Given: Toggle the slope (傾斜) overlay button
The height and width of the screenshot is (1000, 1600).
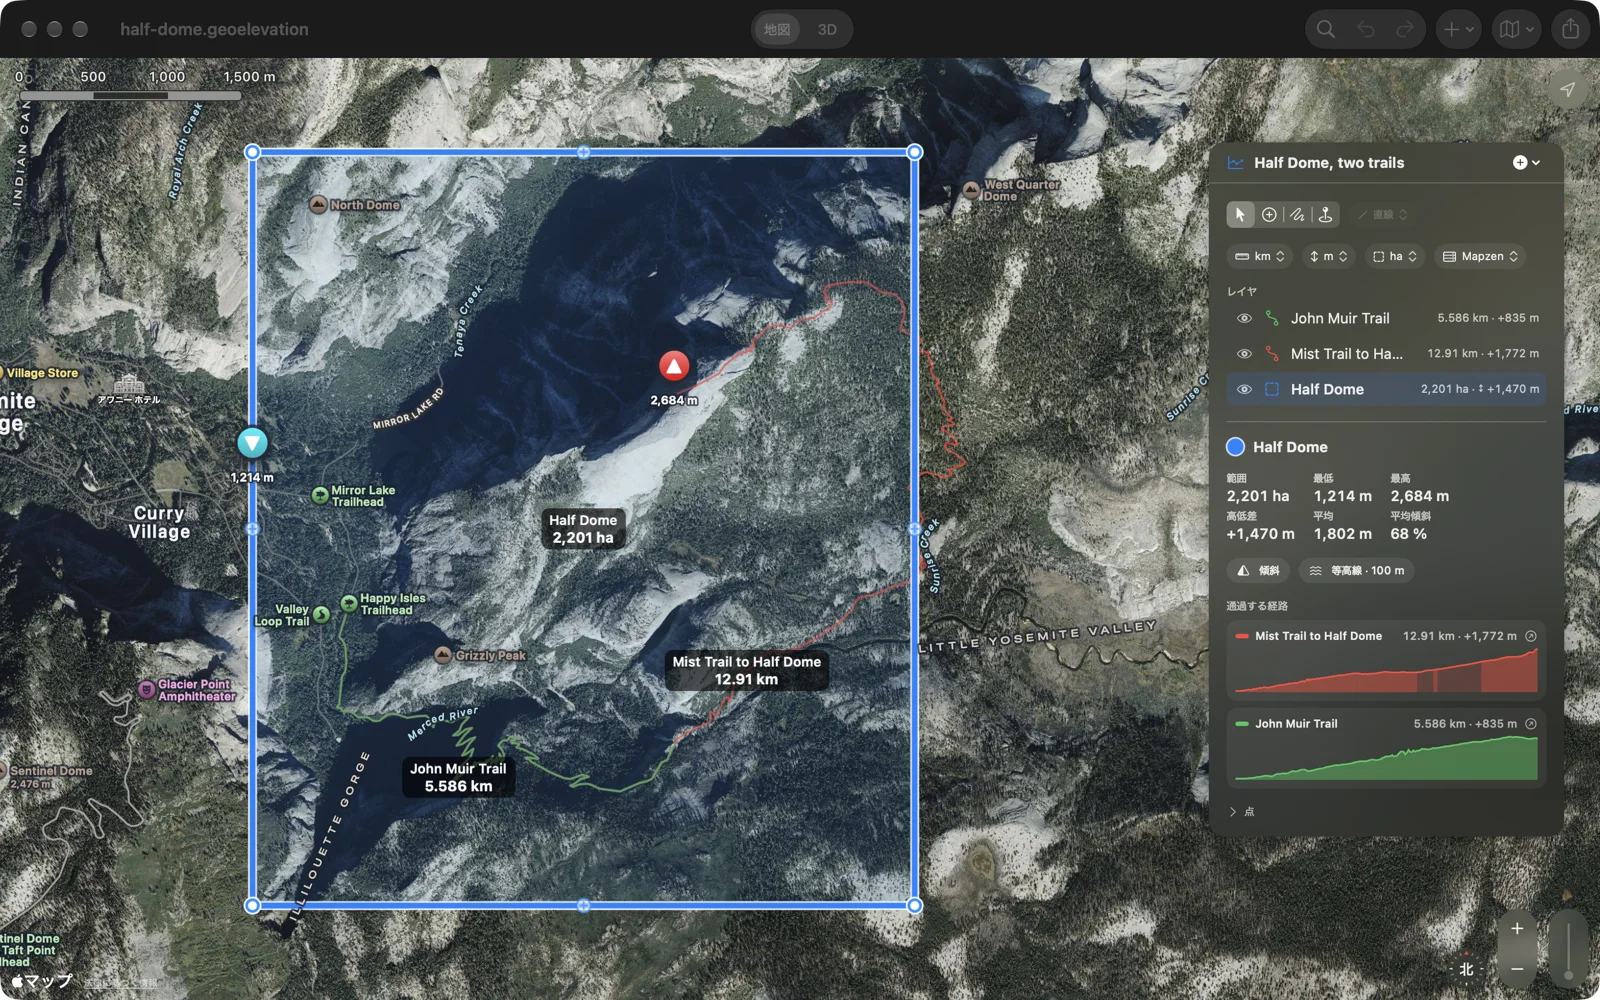Looking at the screenshot, I should coord(1259,571).
